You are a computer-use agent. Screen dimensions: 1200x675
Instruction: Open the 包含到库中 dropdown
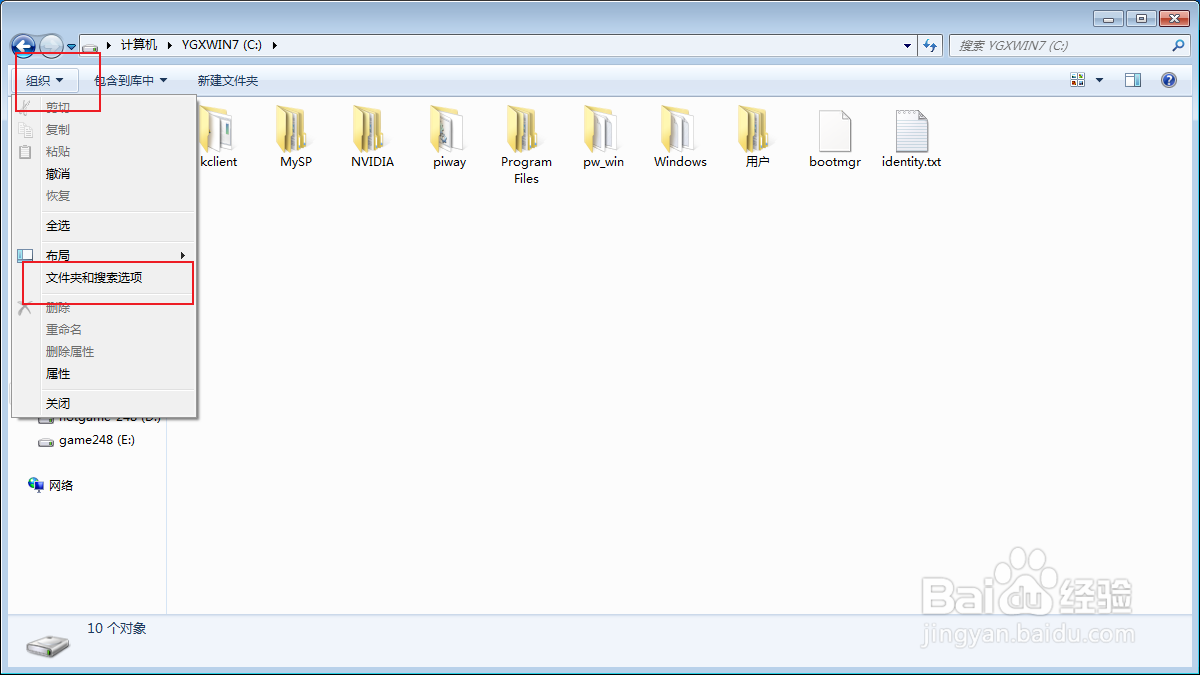point(131,80)
